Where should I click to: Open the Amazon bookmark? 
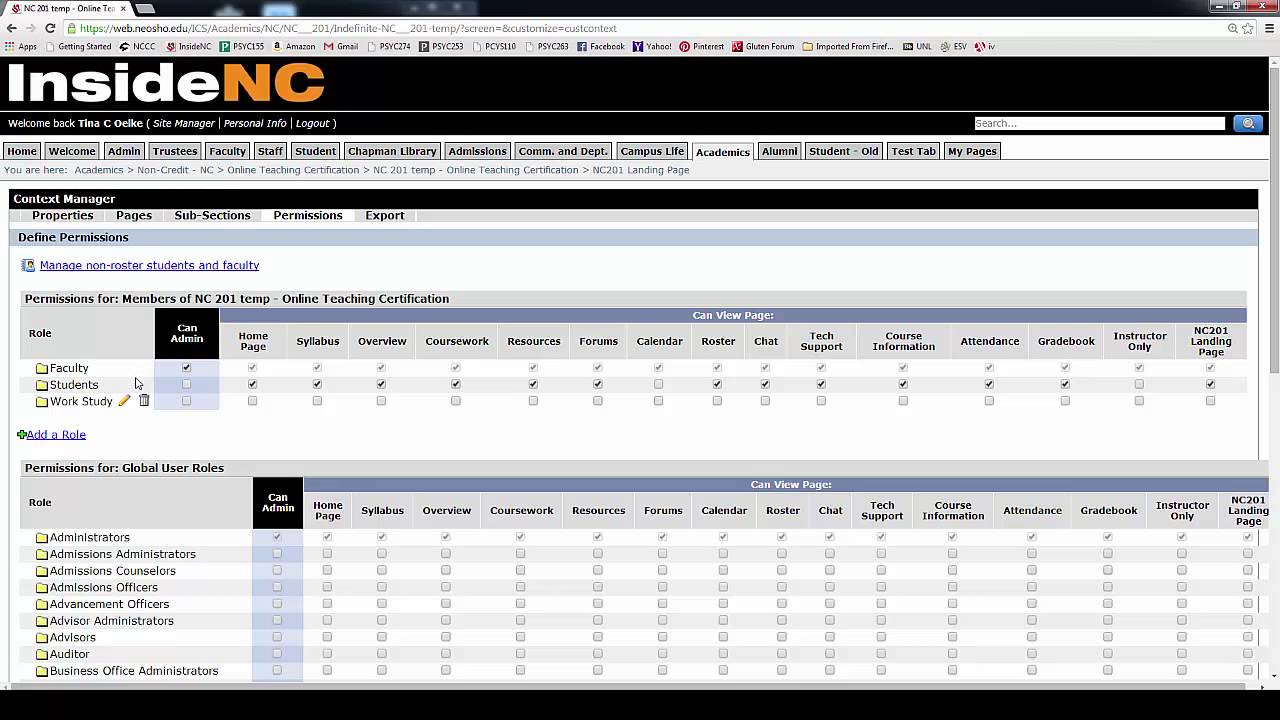[292, 46]
